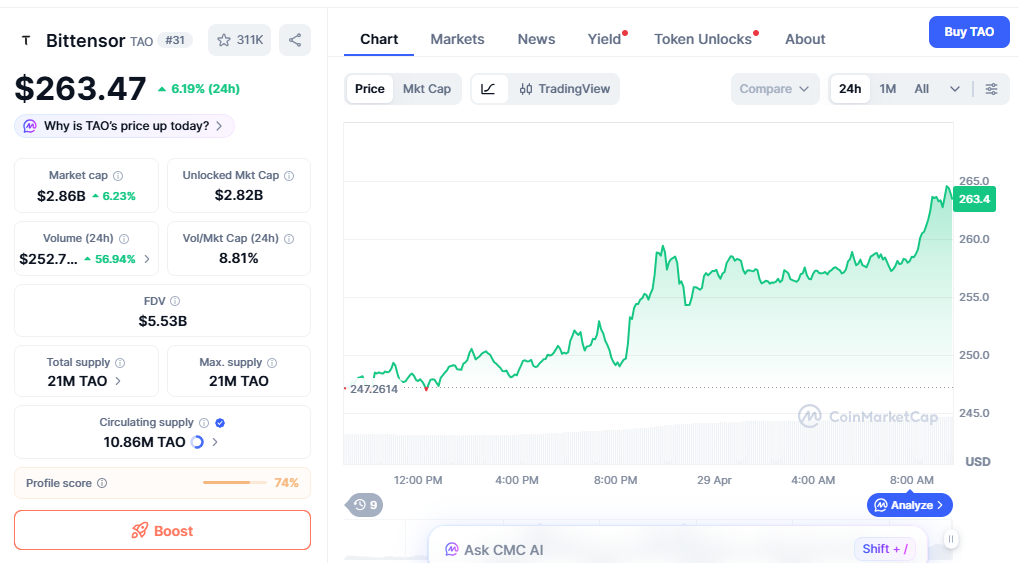1019x563 pixels.
Task: Open the Compare dropdown
Action: (775, 89)
